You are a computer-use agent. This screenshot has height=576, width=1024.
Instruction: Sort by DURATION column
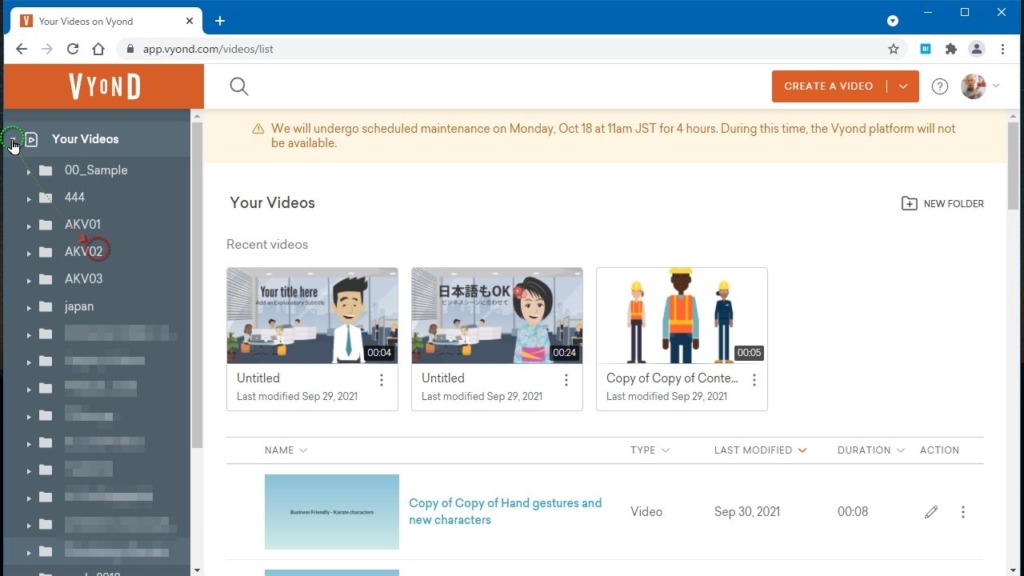coord(871,450)
